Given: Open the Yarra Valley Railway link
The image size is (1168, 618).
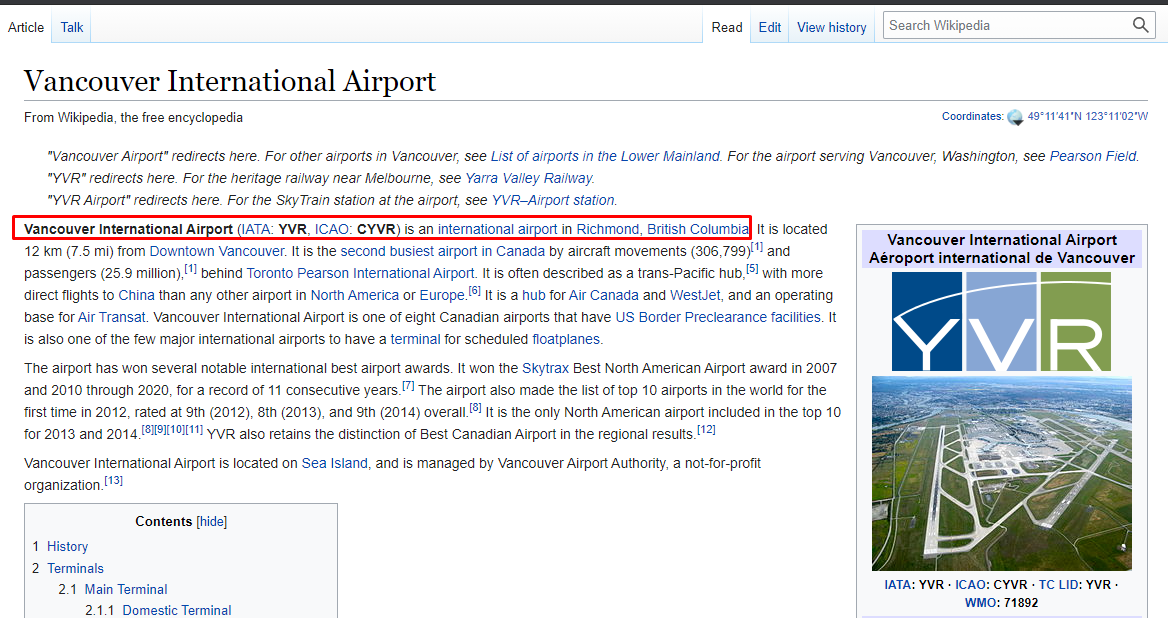Looking at the screenshot, I should pyautogui.click(x=528, y=178).
